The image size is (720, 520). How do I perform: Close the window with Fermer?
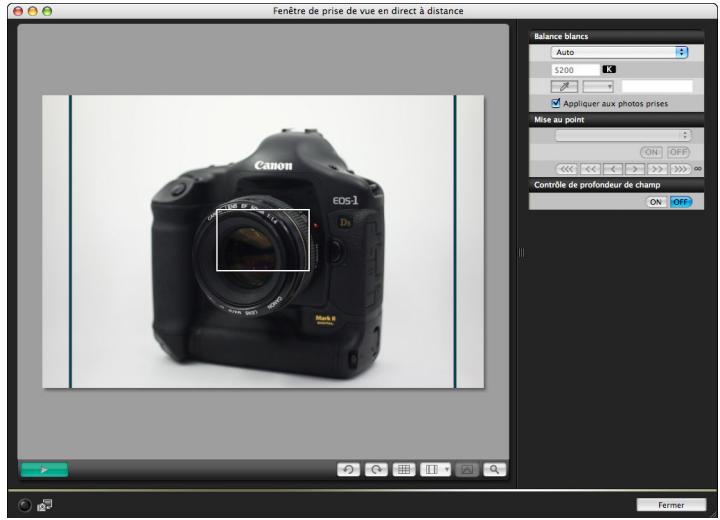(671, 505)
